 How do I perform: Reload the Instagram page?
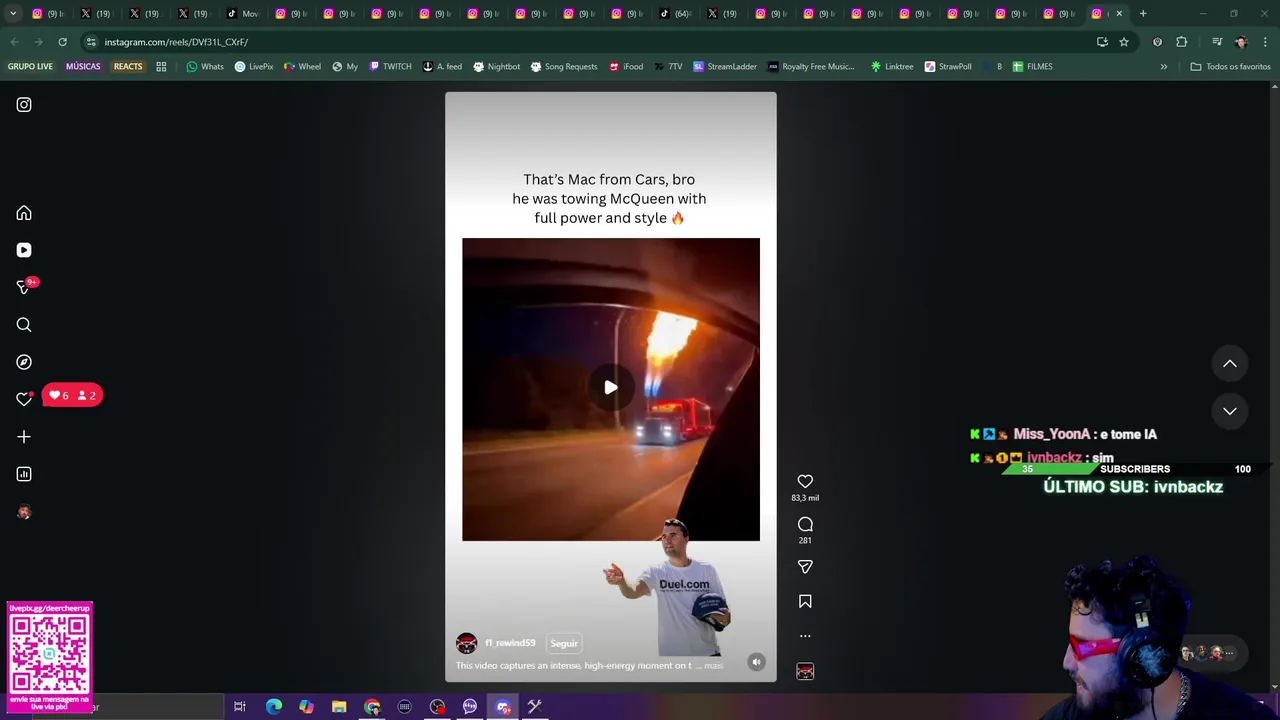[62, 42]
